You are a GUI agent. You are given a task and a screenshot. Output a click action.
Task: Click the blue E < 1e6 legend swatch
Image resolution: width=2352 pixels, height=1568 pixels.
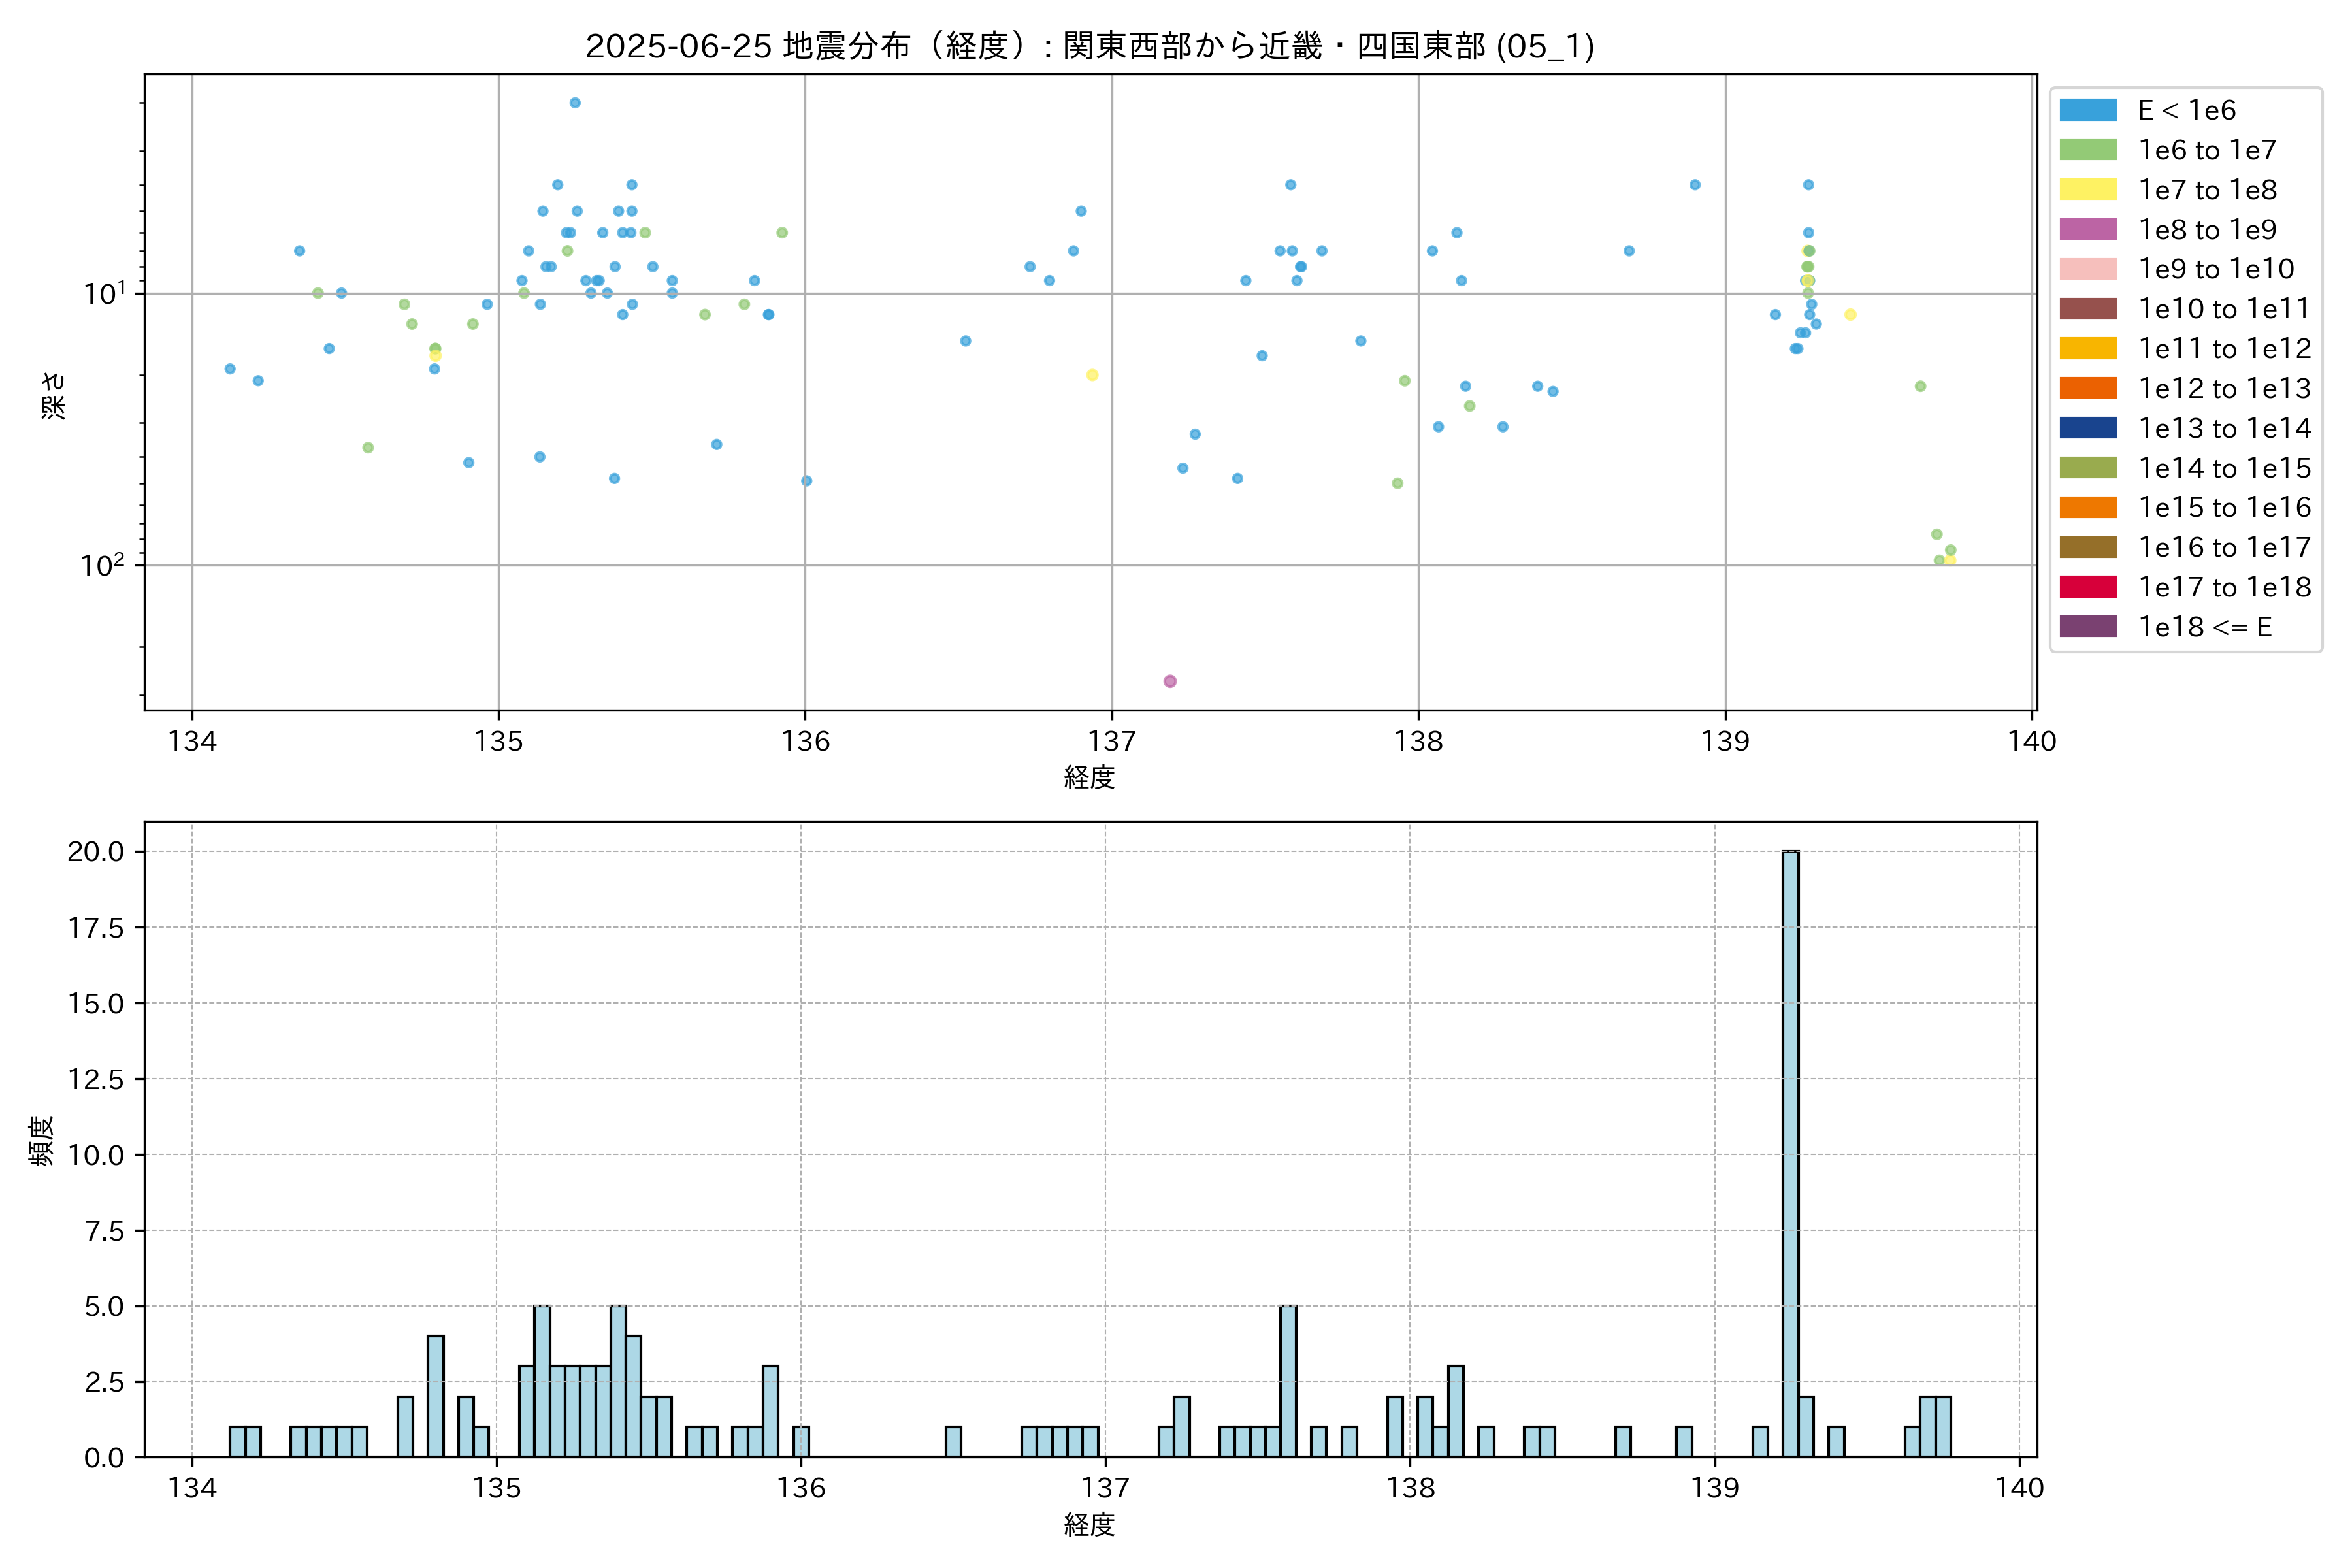click(2088, 110)
